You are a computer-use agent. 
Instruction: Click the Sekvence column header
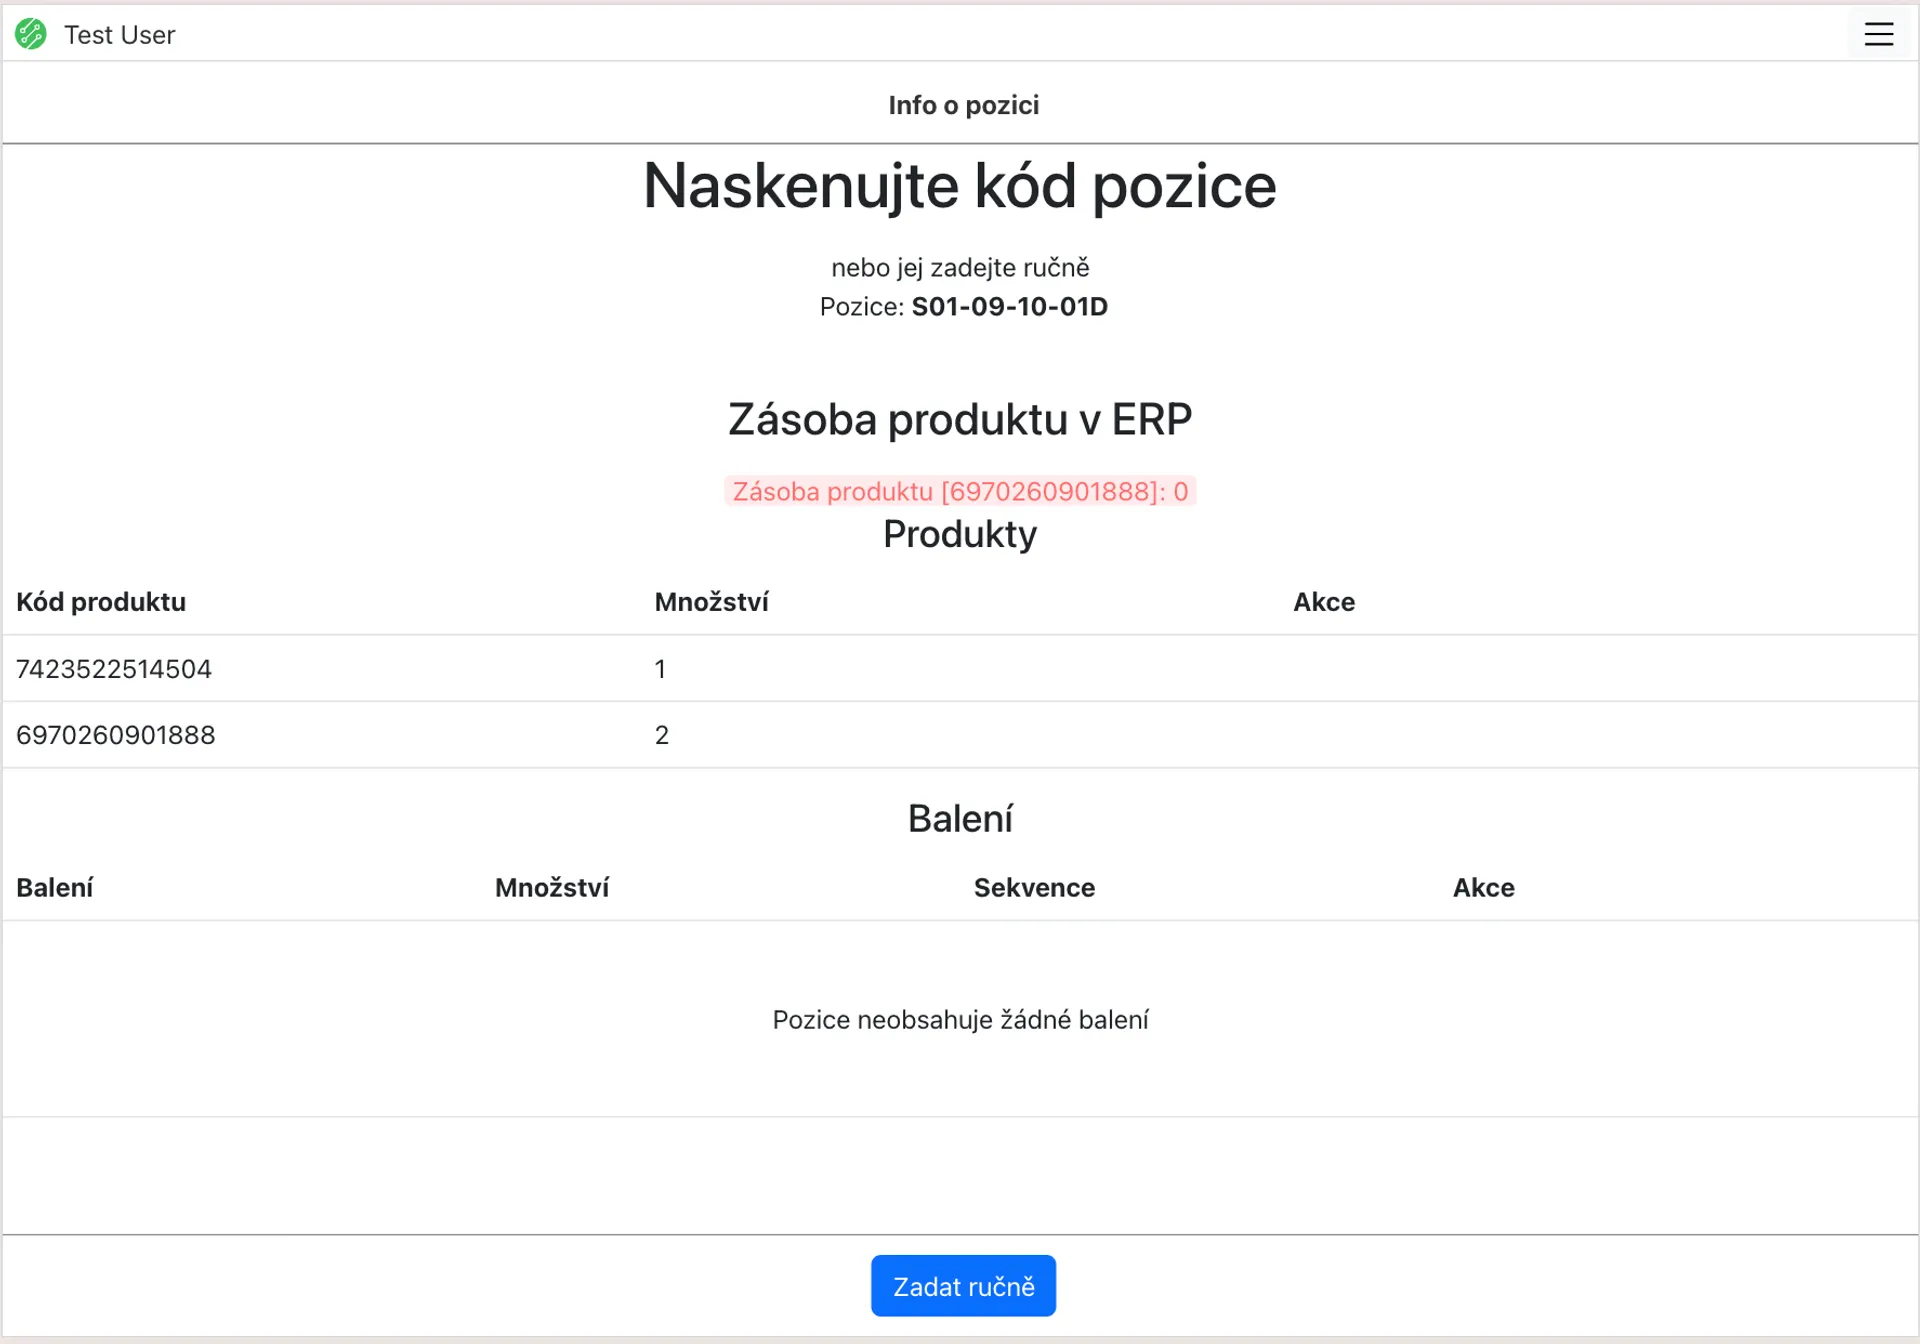pyautogui.click(x=1034, y=887)
